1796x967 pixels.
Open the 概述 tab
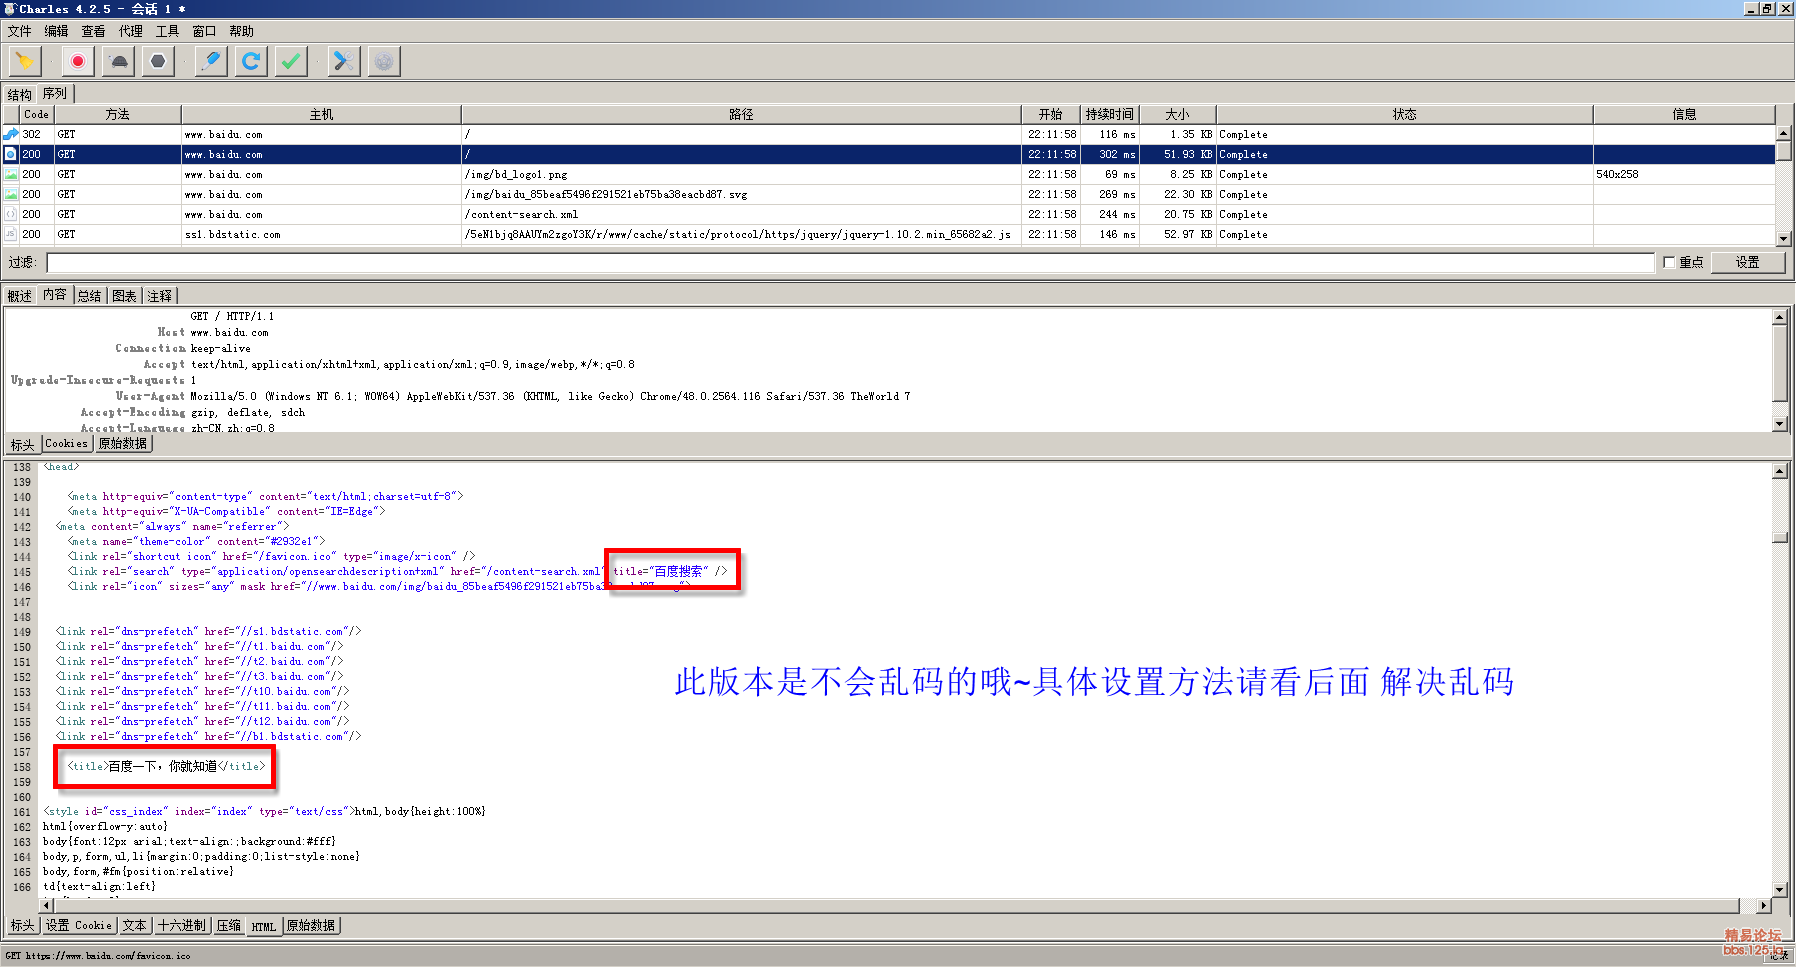[x=19, y=296]
